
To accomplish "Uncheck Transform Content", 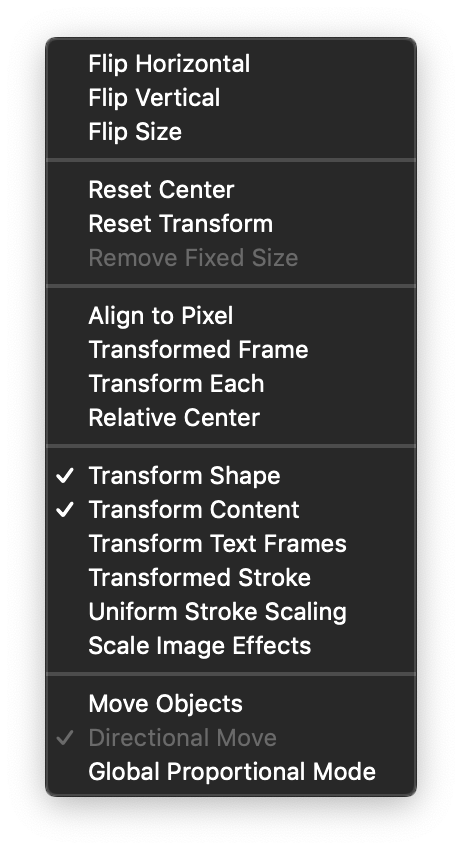I will click(x=231, y=510).
